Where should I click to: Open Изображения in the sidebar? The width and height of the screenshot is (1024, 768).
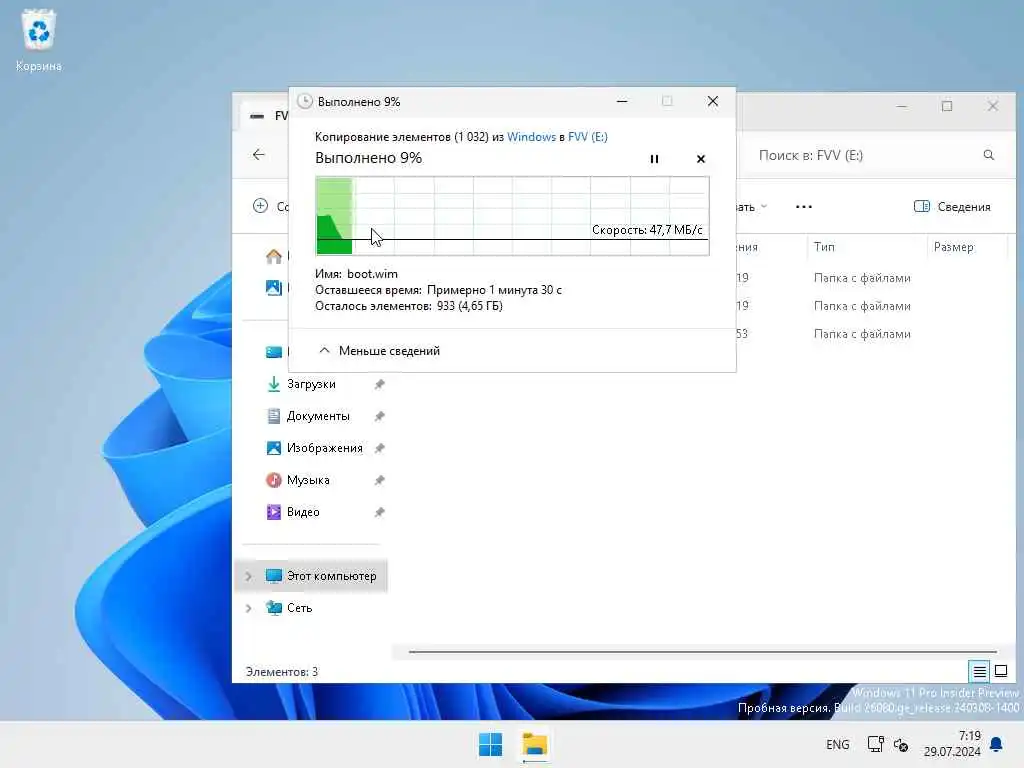pos(325,448)
